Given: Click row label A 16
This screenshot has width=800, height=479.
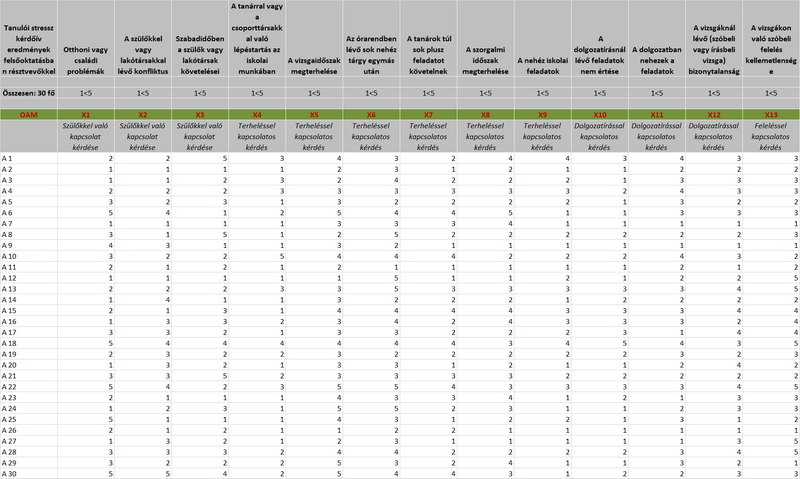Looking at the screenshot, I should pos(29,321).
